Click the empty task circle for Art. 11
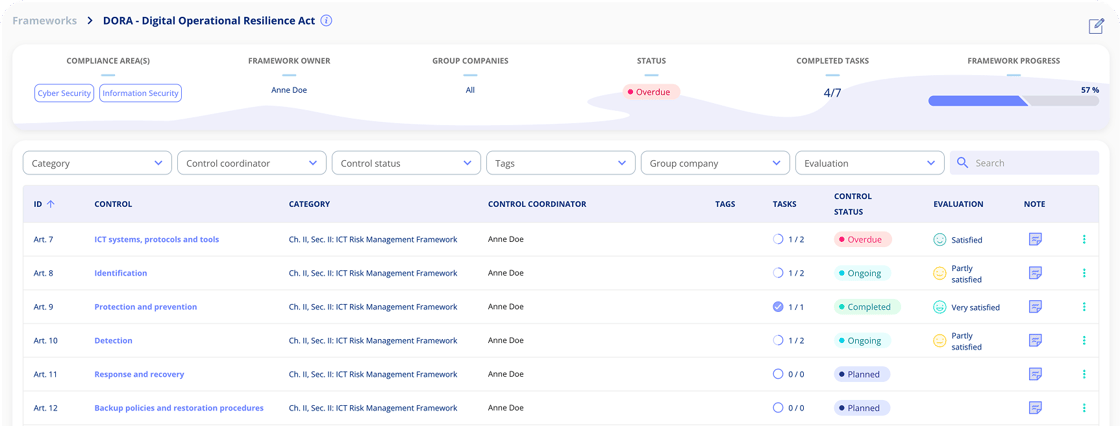Viewport: 1120px width, 426px height. click(x=778, y=374)
